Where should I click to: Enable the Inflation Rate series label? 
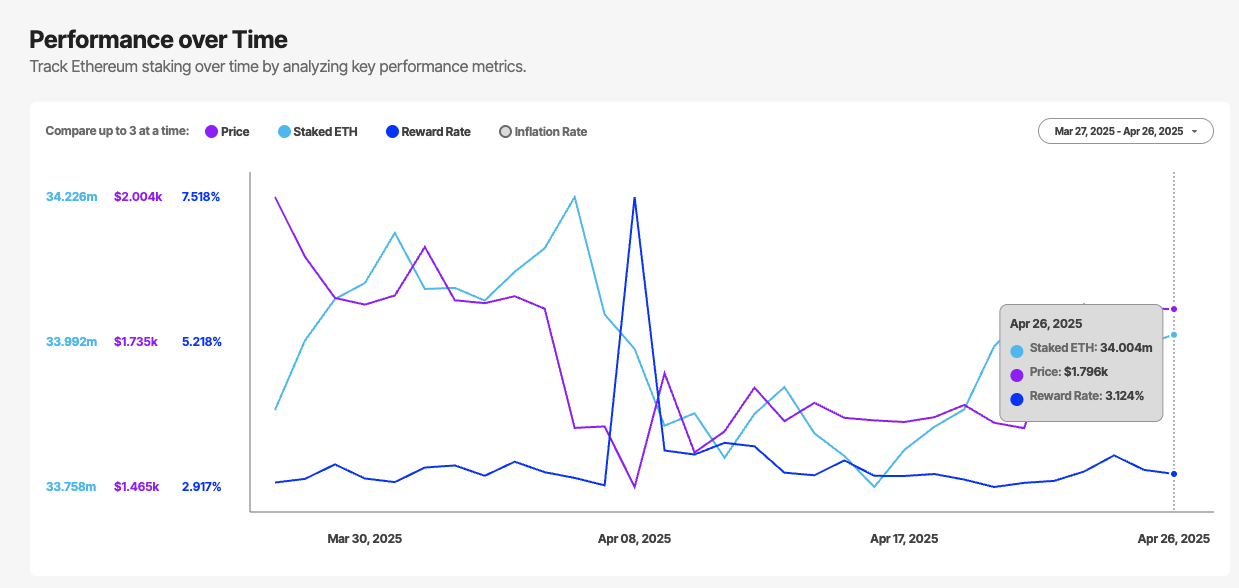[551, 132]
